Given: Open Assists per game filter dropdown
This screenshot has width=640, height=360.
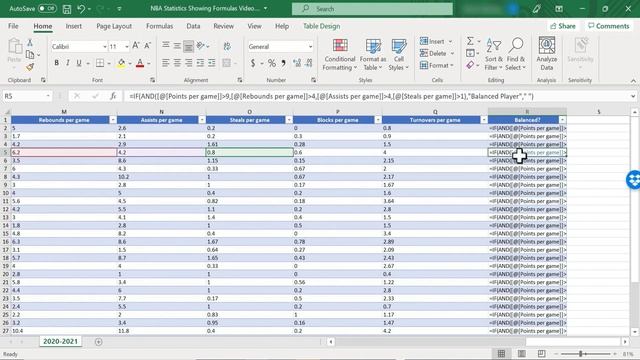Looking at the screenshot, I should coord(202,120).
